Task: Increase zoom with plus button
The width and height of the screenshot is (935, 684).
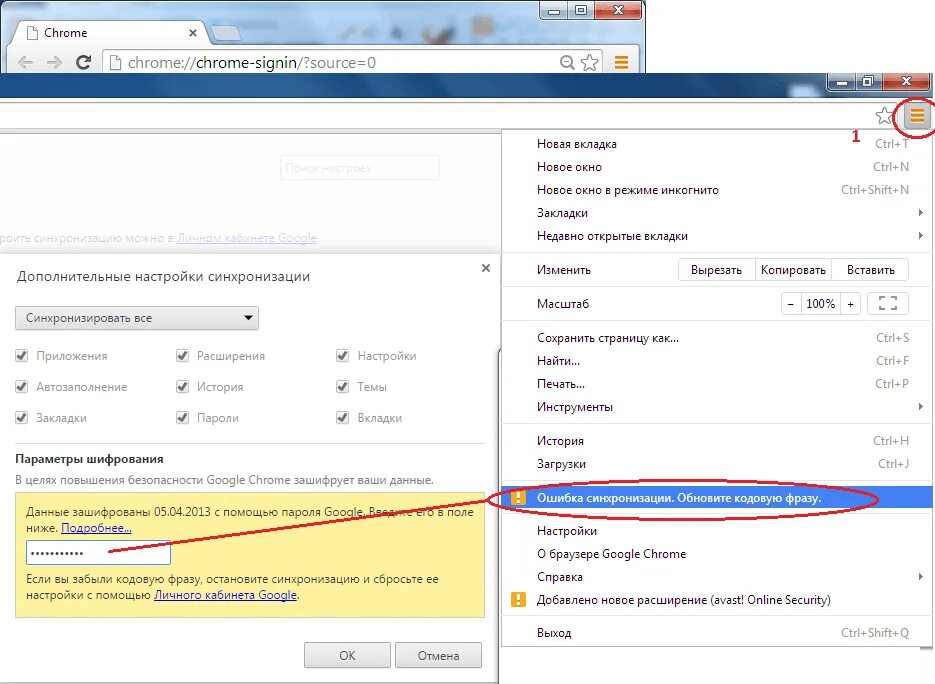Action: point(850,304)
